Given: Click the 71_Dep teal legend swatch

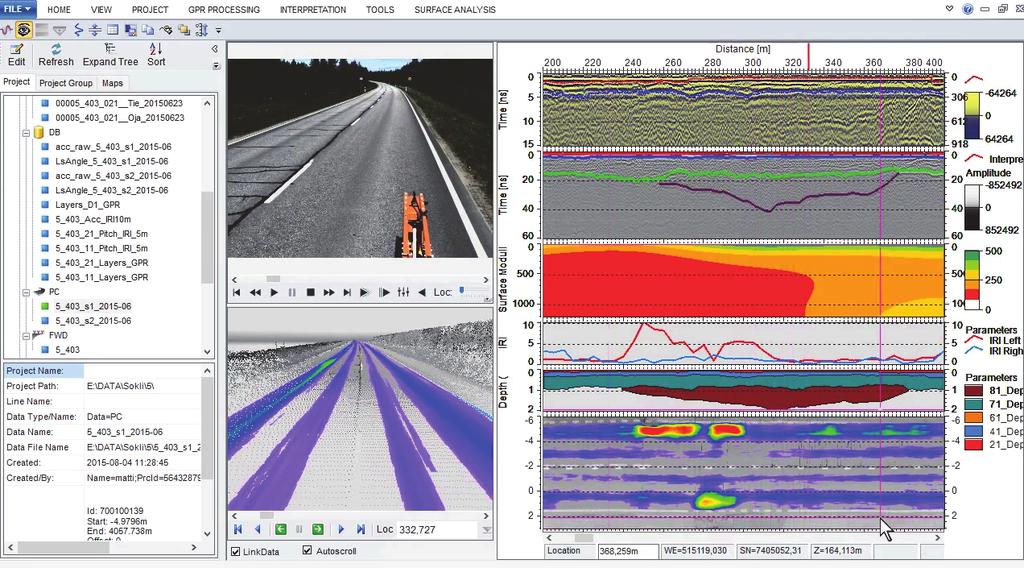Looking at the screenshot, I should (x=974, y=404).
